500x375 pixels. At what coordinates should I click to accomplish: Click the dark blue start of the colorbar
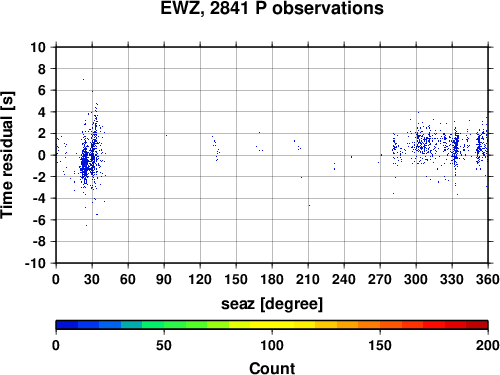coord(67,325)
